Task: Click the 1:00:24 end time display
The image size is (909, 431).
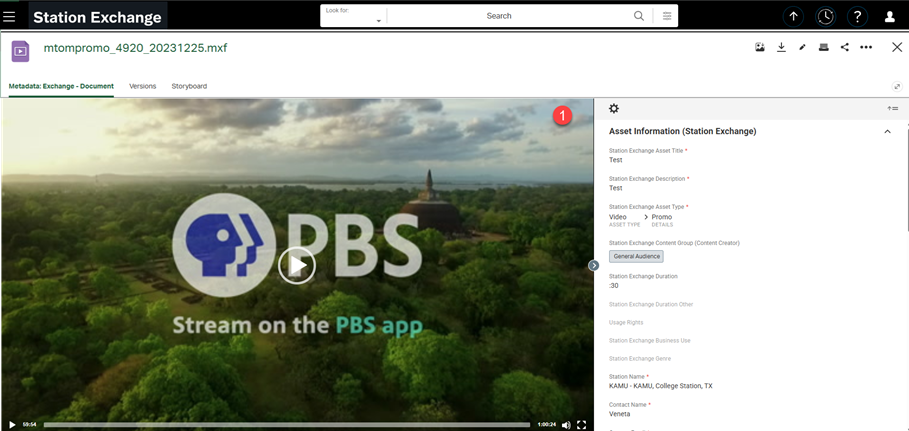Action: tap(546, 425)
